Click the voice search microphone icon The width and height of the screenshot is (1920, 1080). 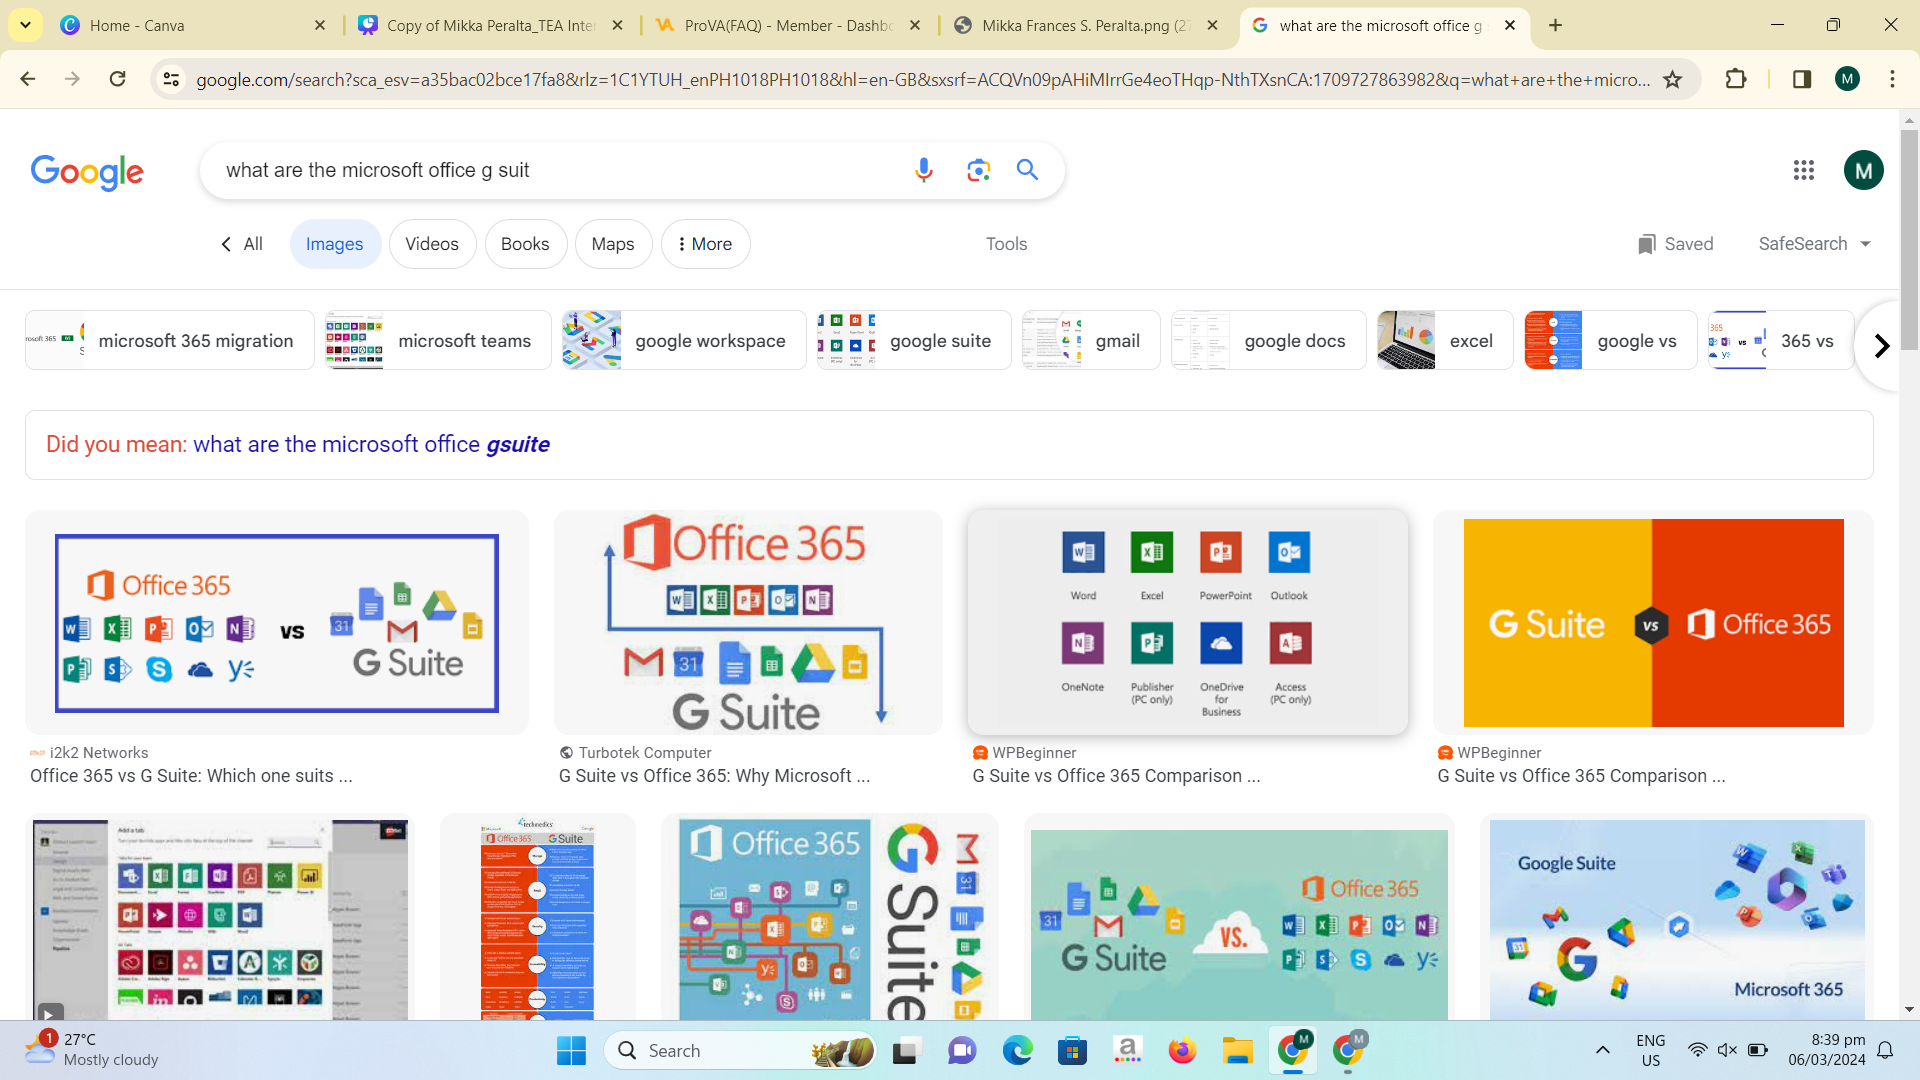pyautogui.click(x=923, y=171)
